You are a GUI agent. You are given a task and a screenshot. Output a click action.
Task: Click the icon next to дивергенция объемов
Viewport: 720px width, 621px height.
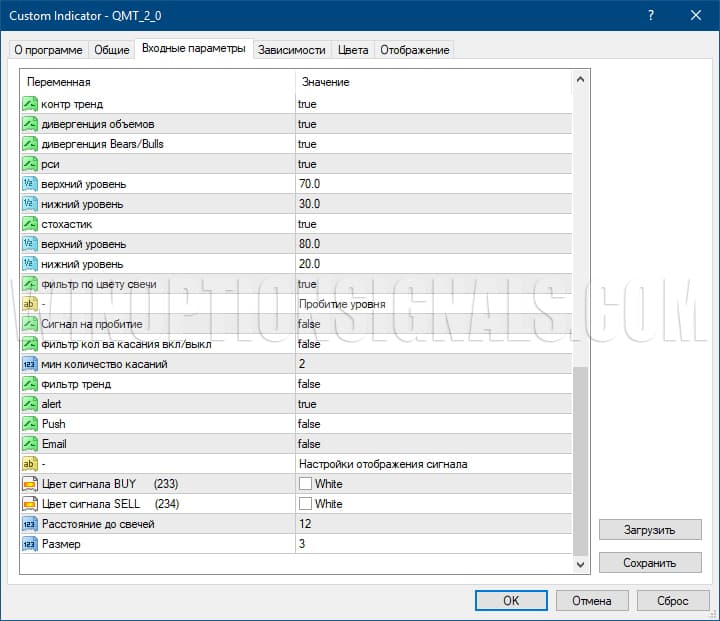[x=30, y=124]
